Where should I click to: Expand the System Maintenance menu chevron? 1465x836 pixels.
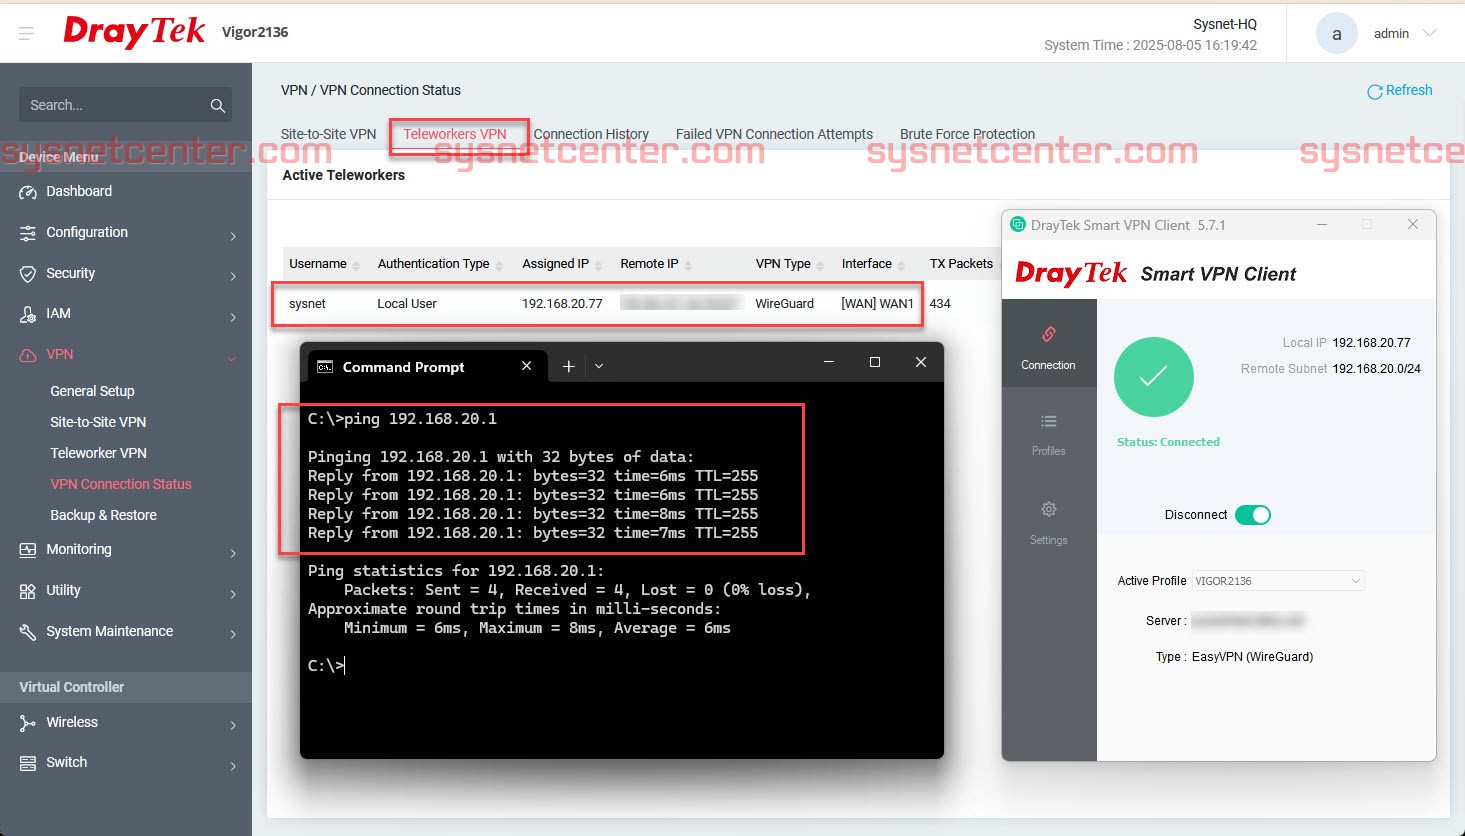pos(233,634)
